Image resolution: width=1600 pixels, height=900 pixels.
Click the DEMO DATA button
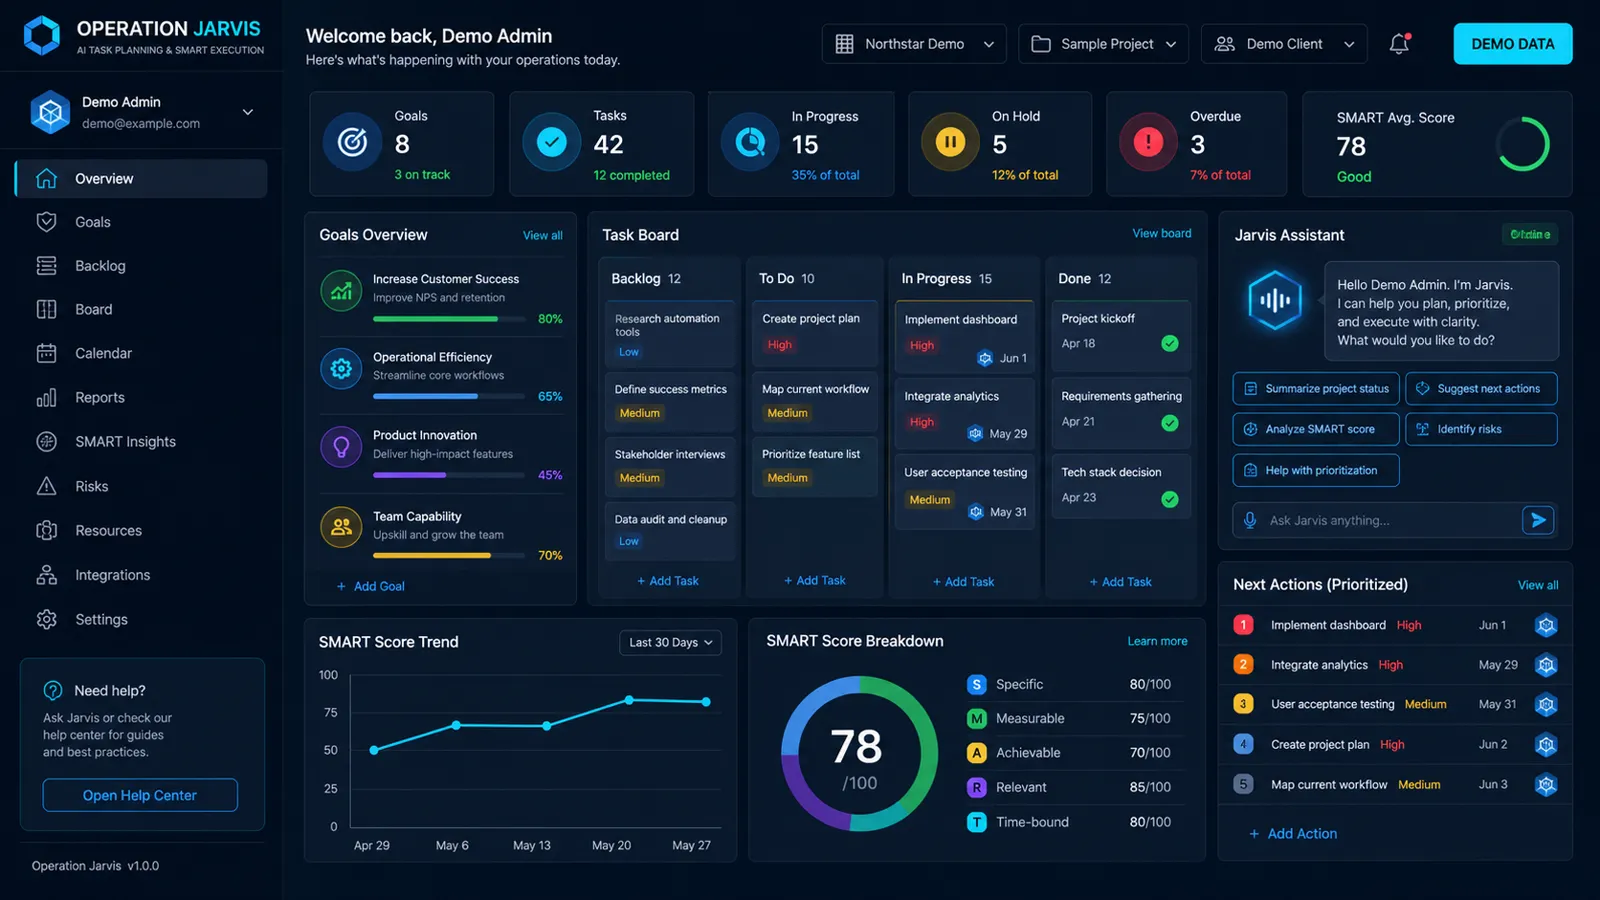1513,44
